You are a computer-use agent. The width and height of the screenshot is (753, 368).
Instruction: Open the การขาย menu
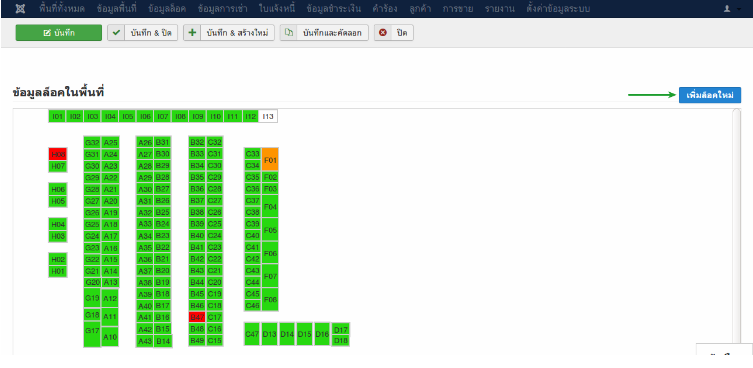[x=458, y=9]
